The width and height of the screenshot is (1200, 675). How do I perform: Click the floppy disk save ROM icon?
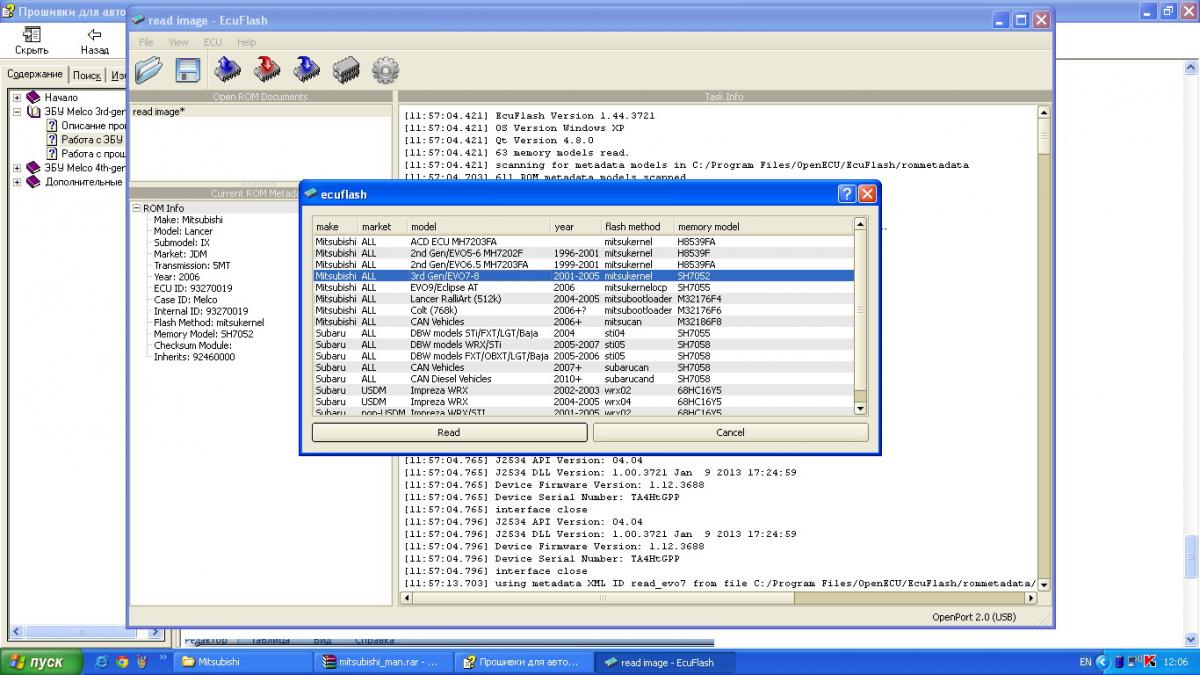pos(187,69)
